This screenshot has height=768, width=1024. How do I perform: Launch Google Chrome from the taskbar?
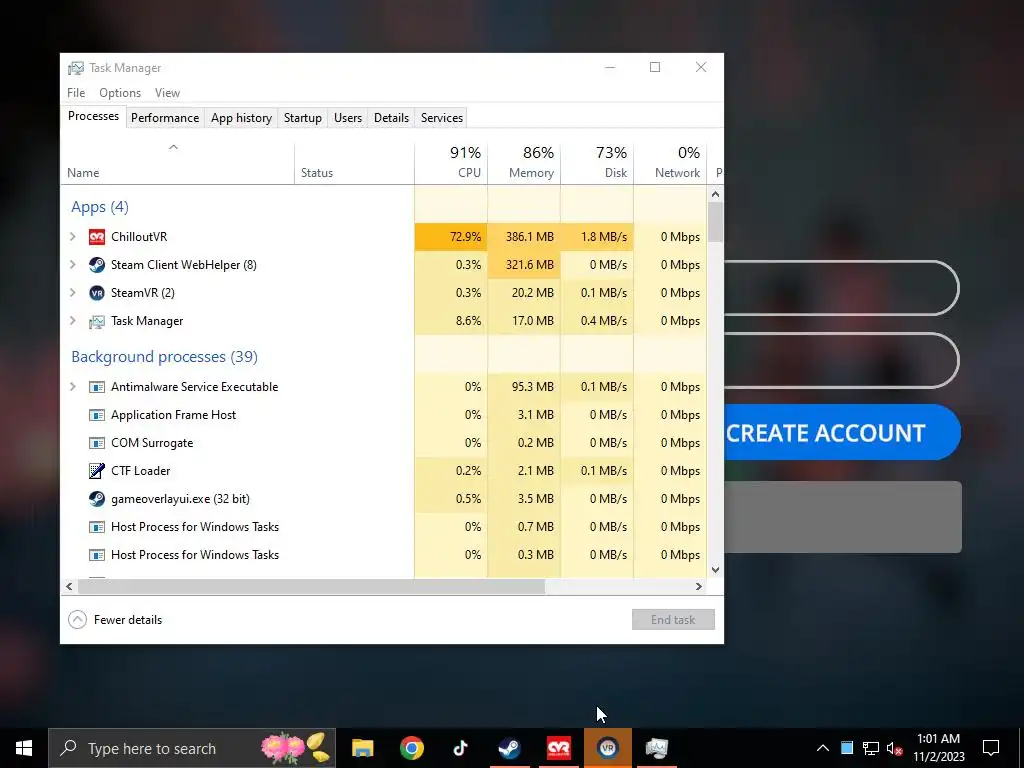tap(411, 748)
